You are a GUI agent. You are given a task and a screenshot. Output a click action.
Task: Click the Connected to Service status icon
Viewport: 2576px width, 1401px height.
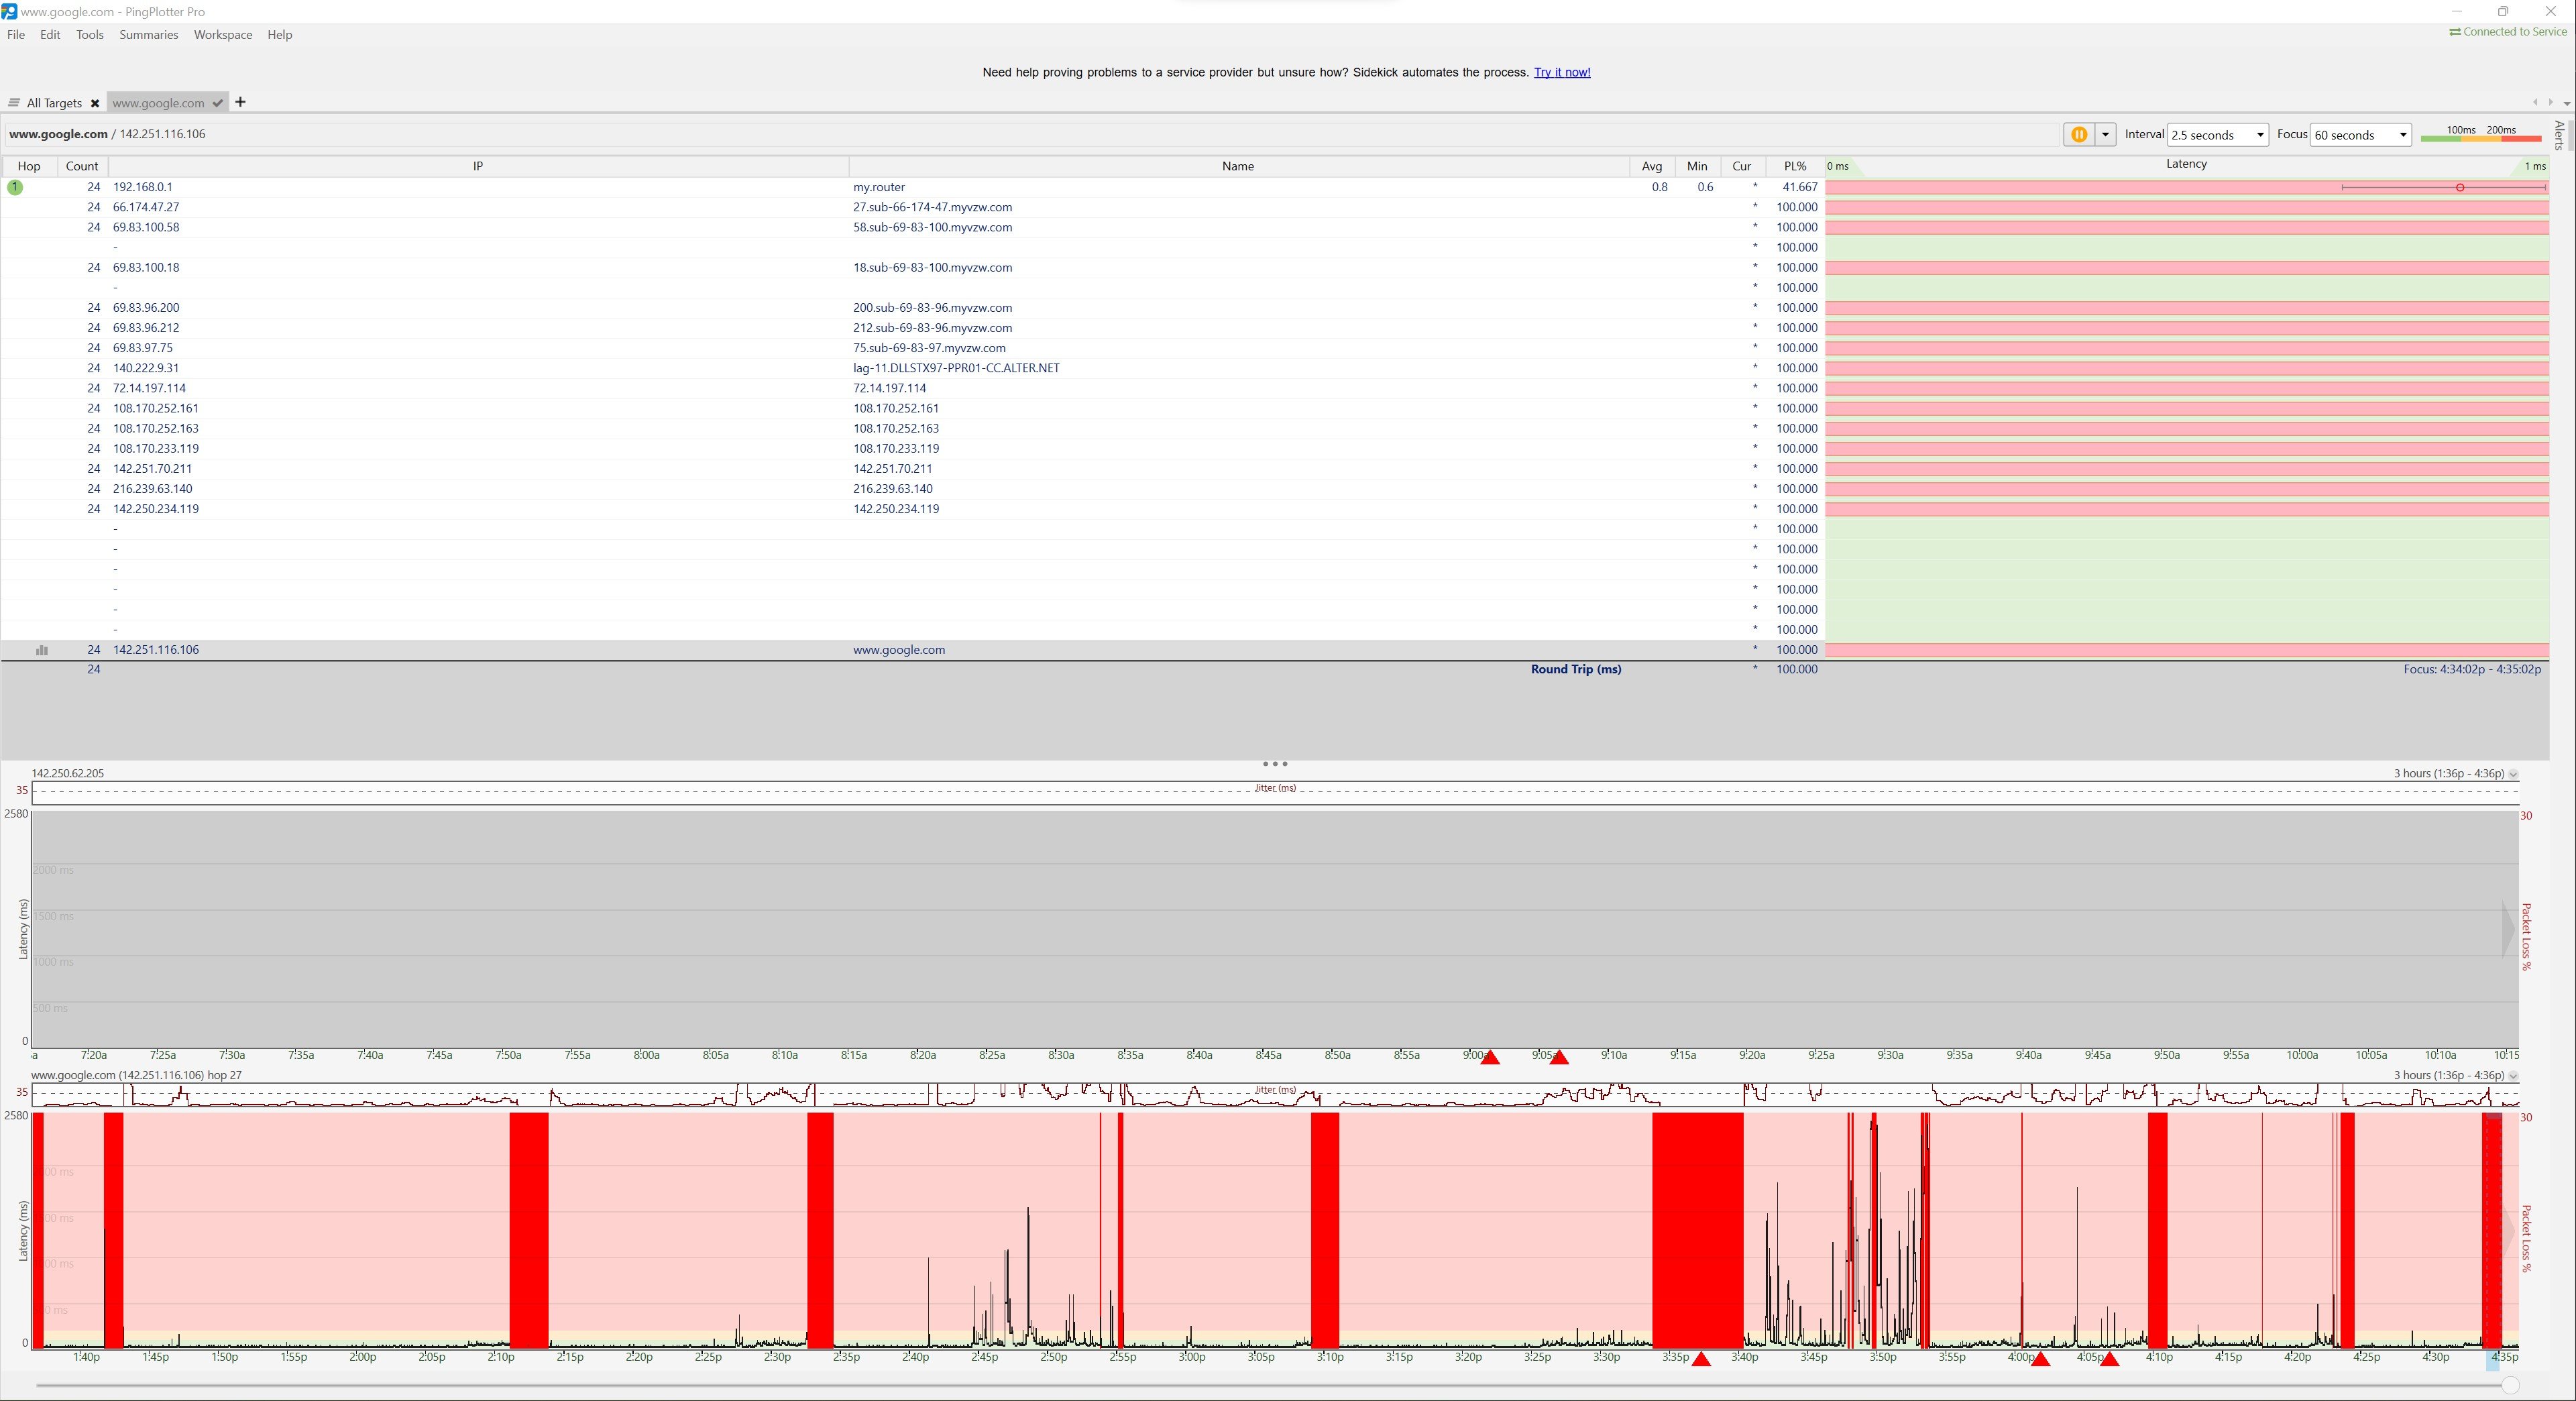2455,31
